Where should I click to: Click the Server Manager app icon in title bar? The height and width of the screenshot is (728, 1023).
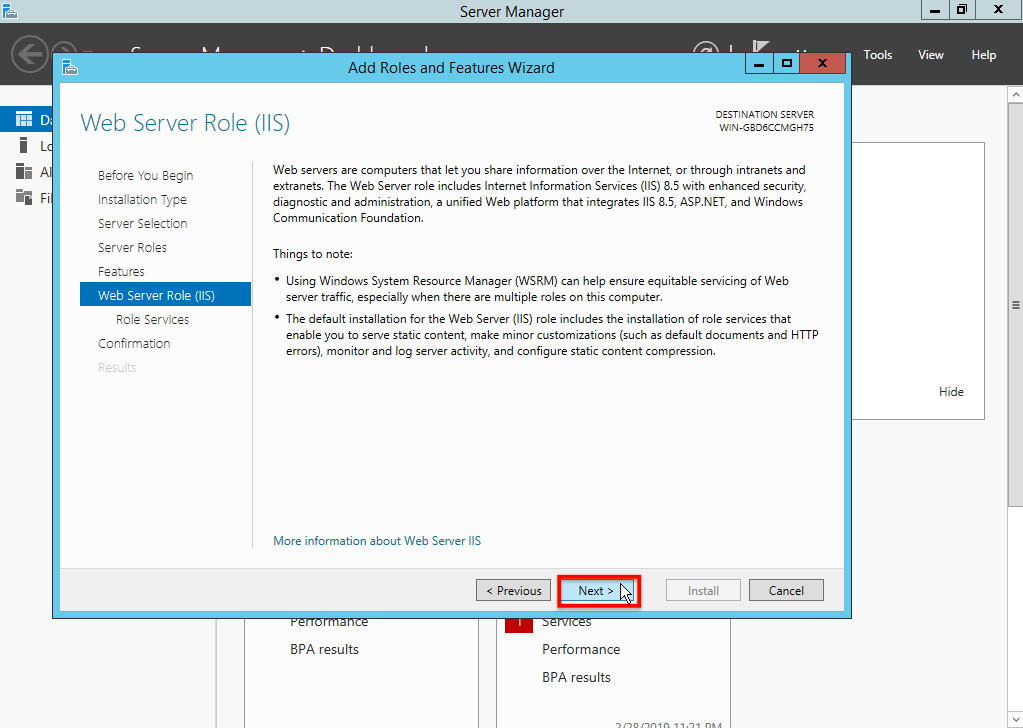coord(9,10)
